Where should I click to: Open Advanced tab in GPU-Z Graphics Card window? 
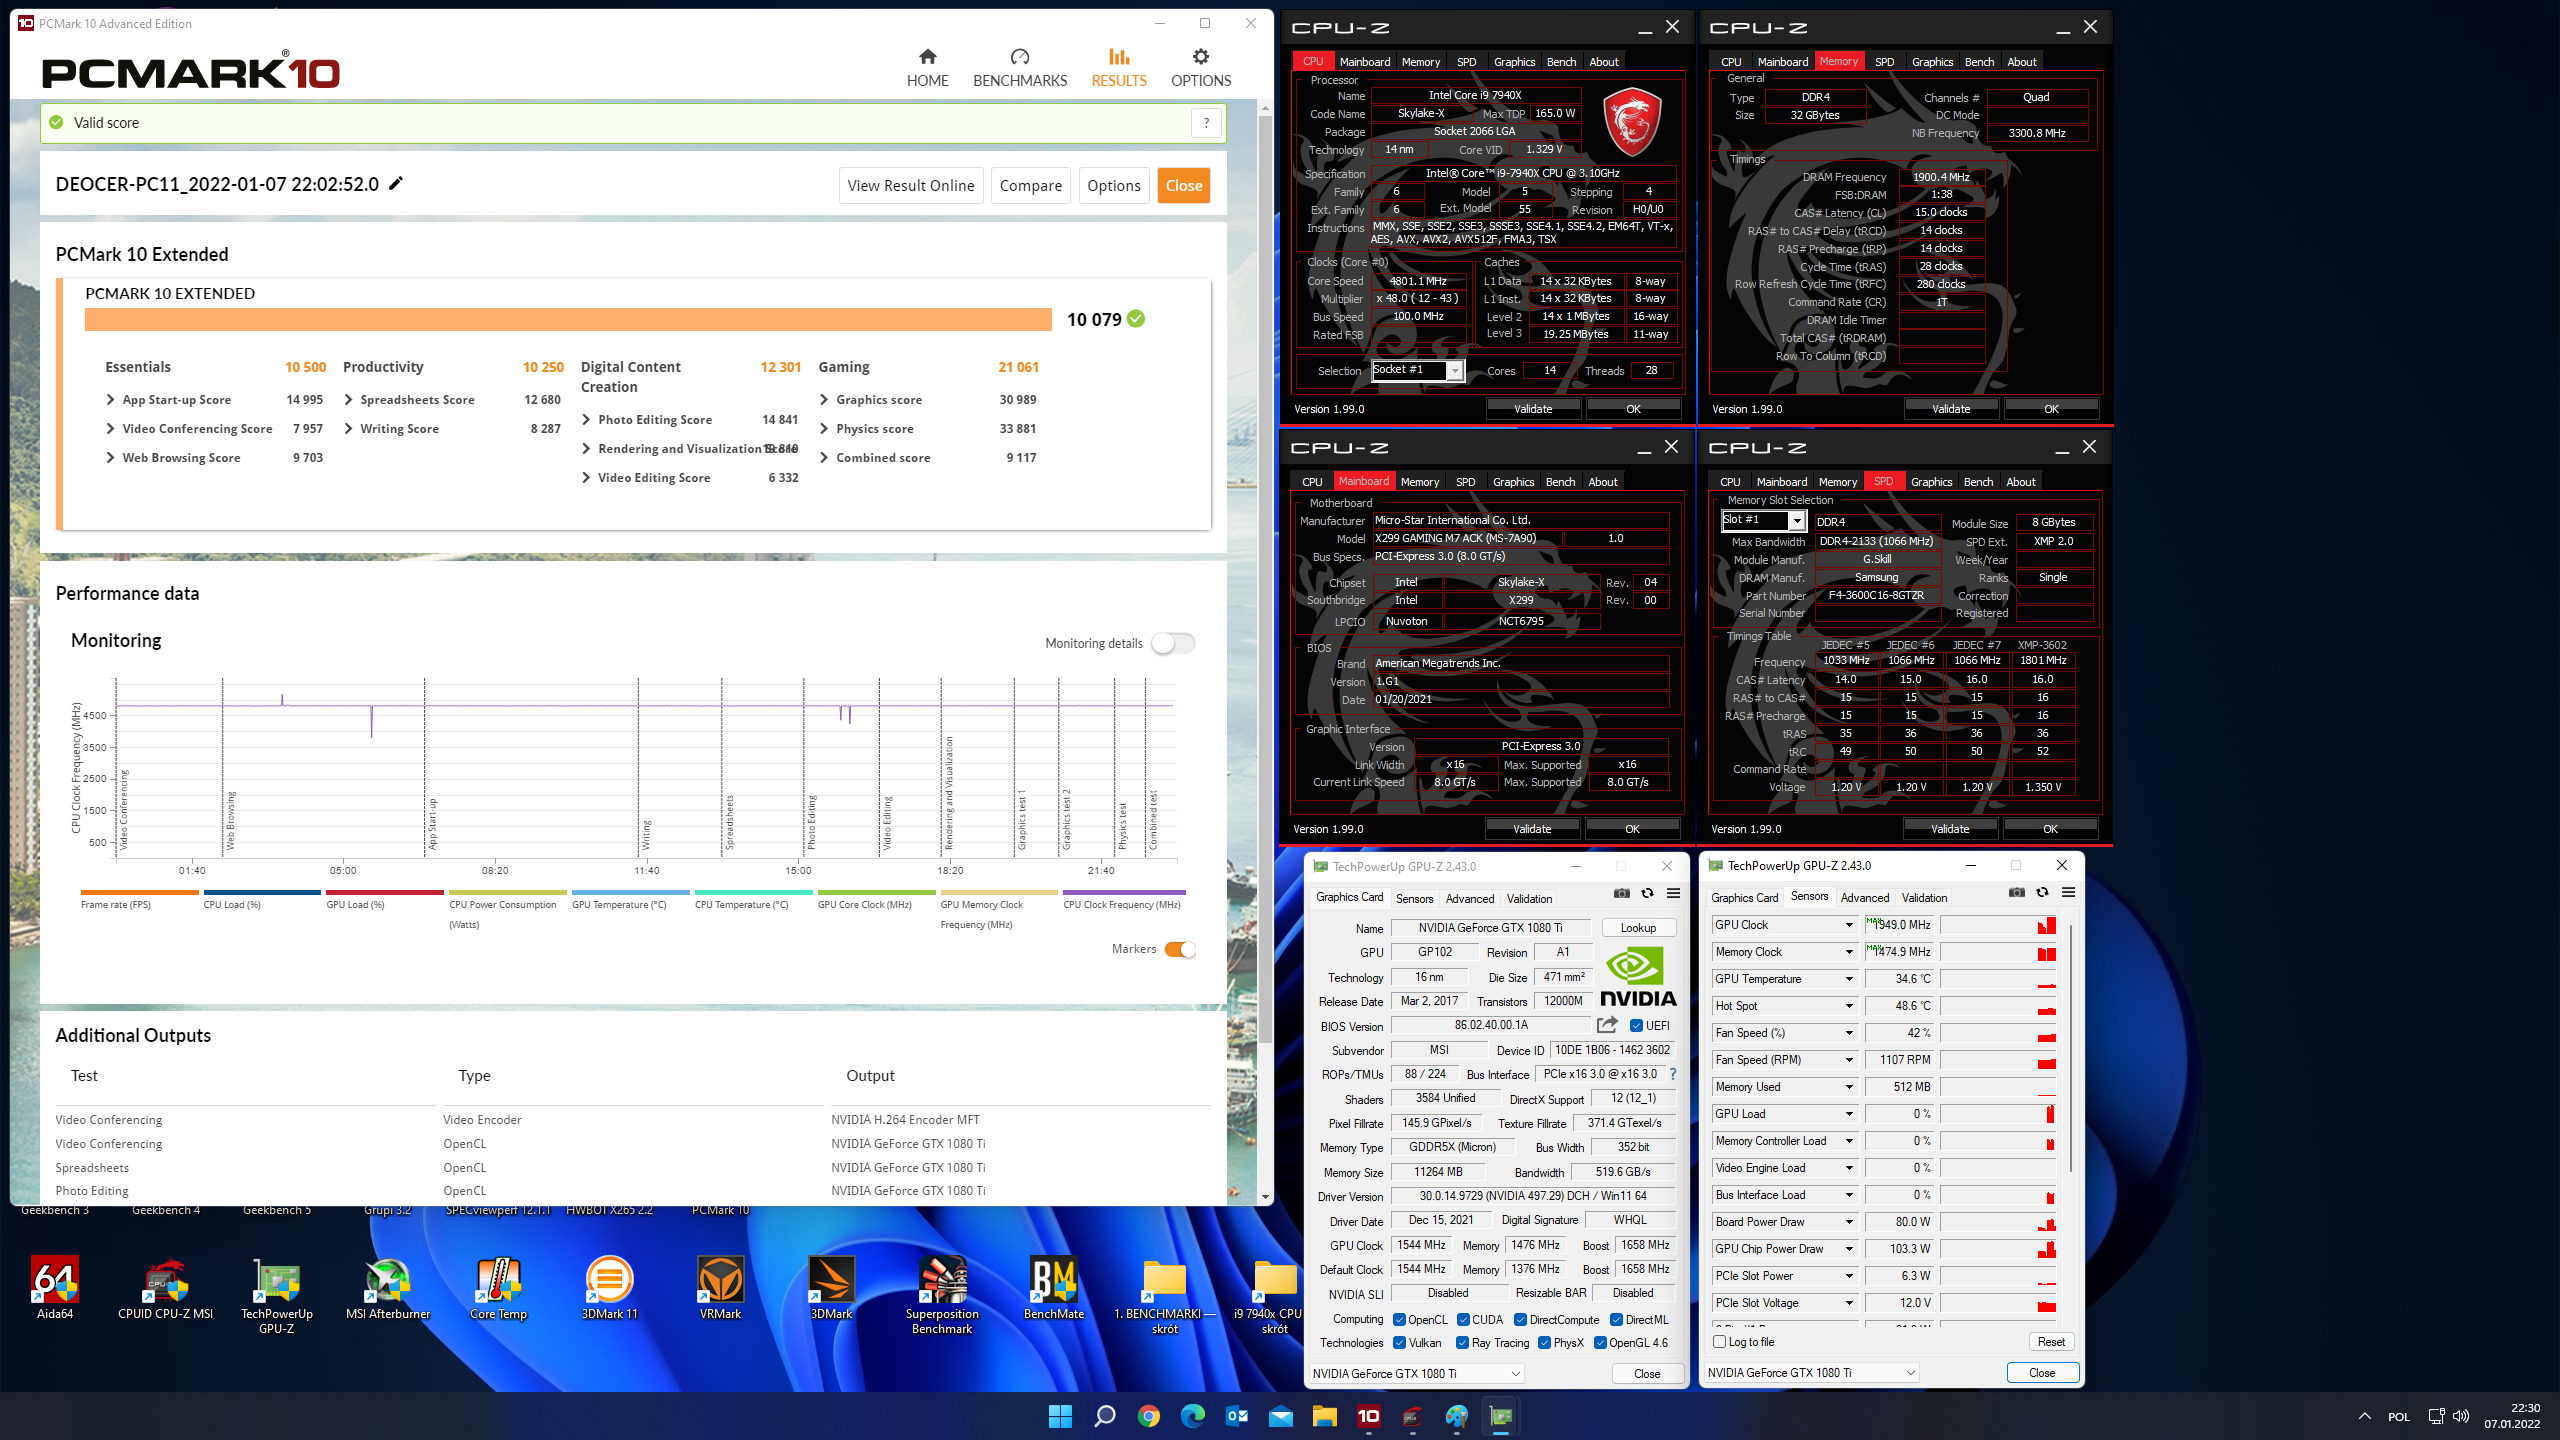tap(1469, 899)
